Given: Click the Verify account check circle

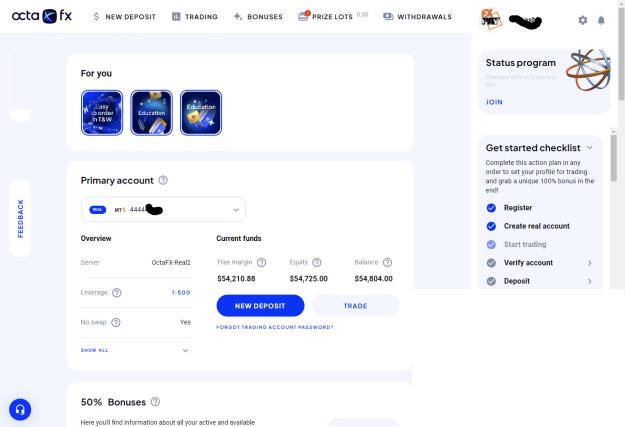Looking at the screenshot, I should pos(491,263).
